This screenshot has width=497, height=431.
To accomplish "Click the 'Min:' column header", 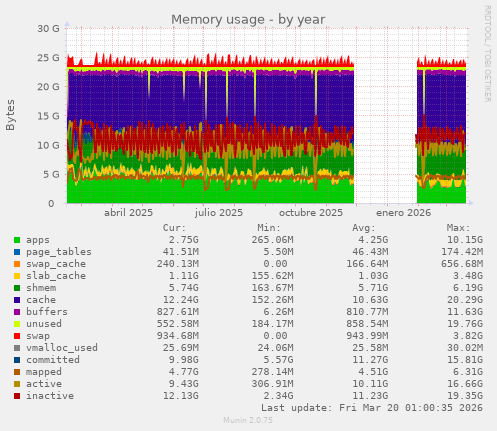I will click(269, 228).
